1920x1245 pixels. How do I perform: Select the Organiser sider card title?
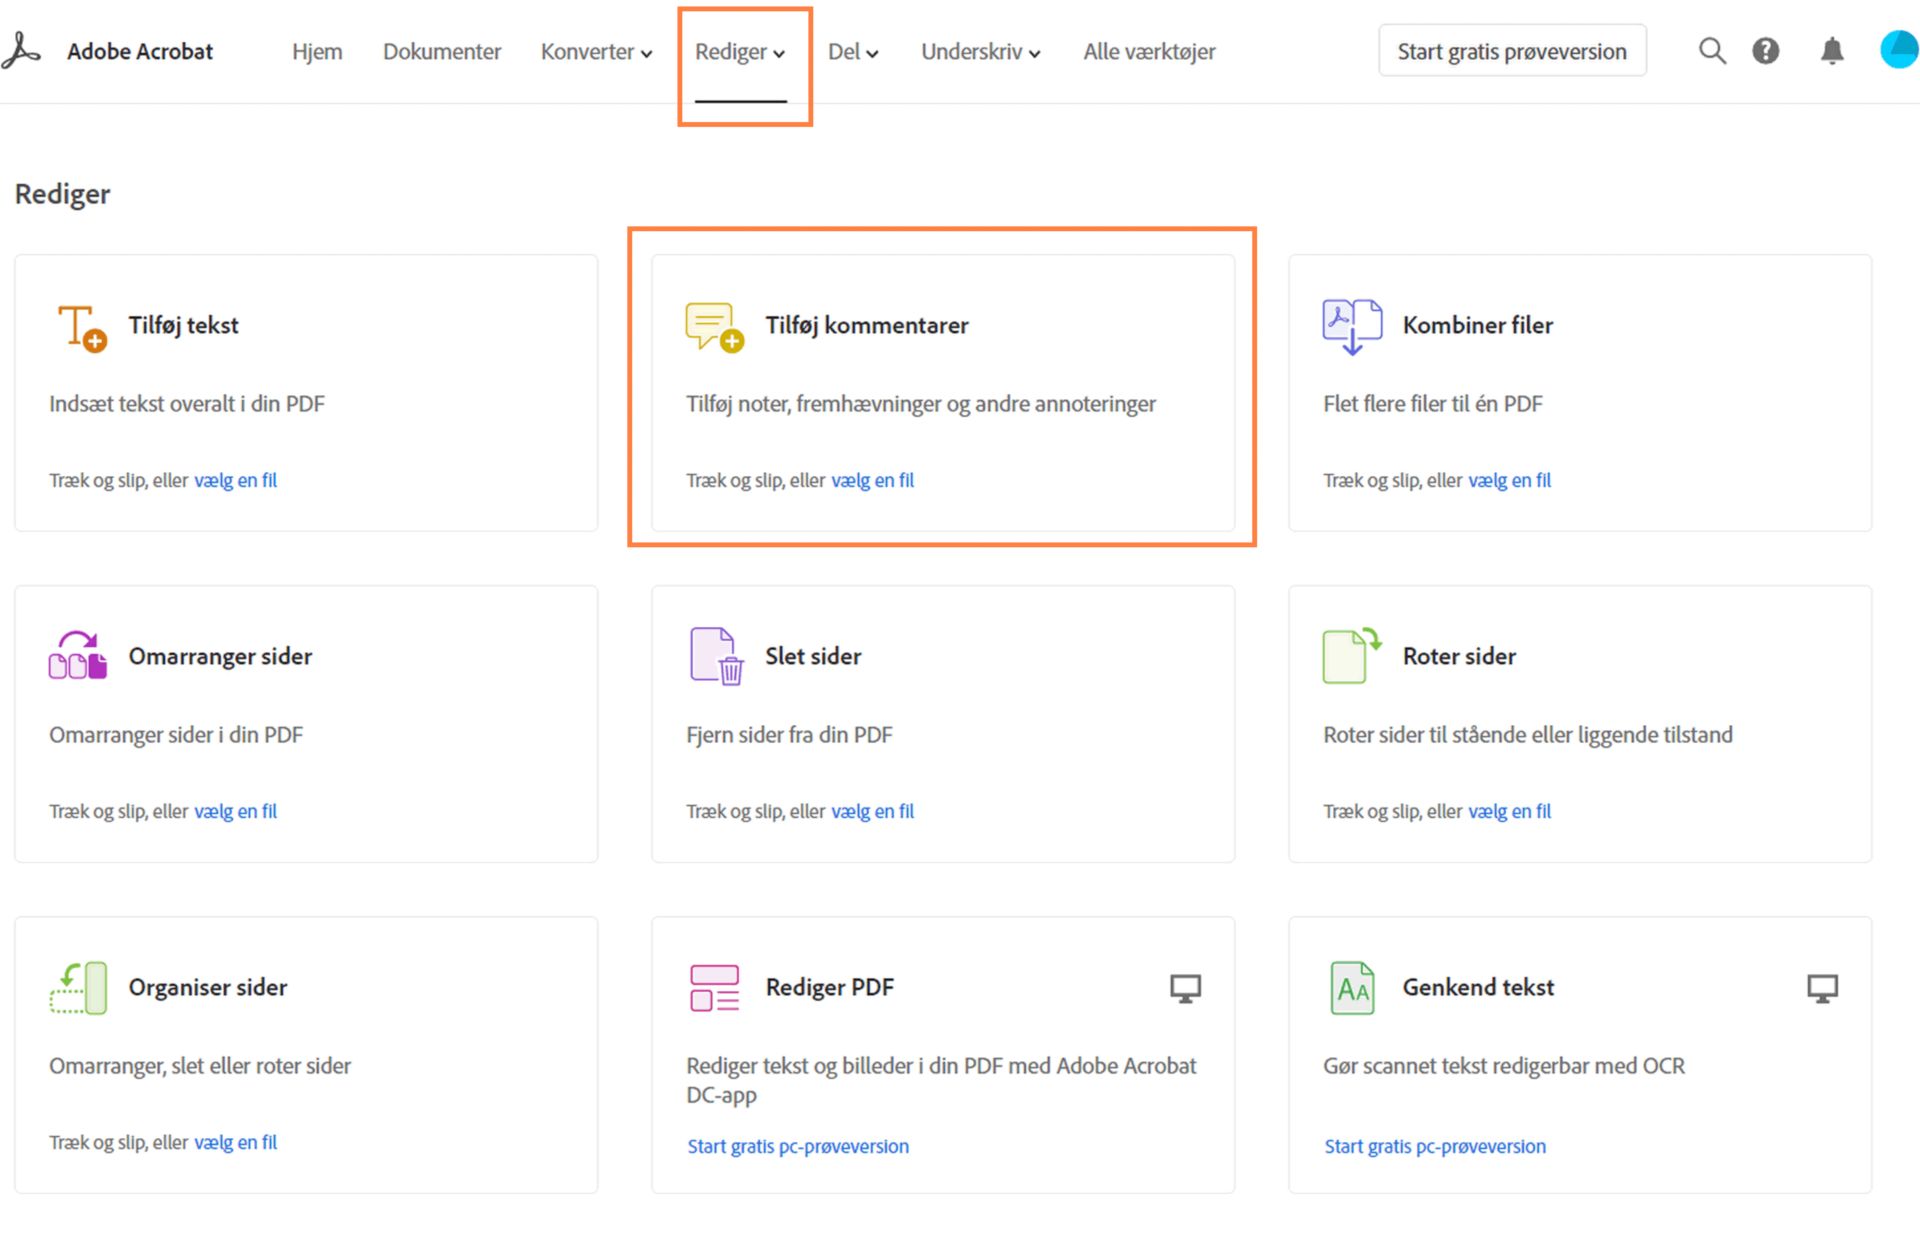(x=208, y=988)
